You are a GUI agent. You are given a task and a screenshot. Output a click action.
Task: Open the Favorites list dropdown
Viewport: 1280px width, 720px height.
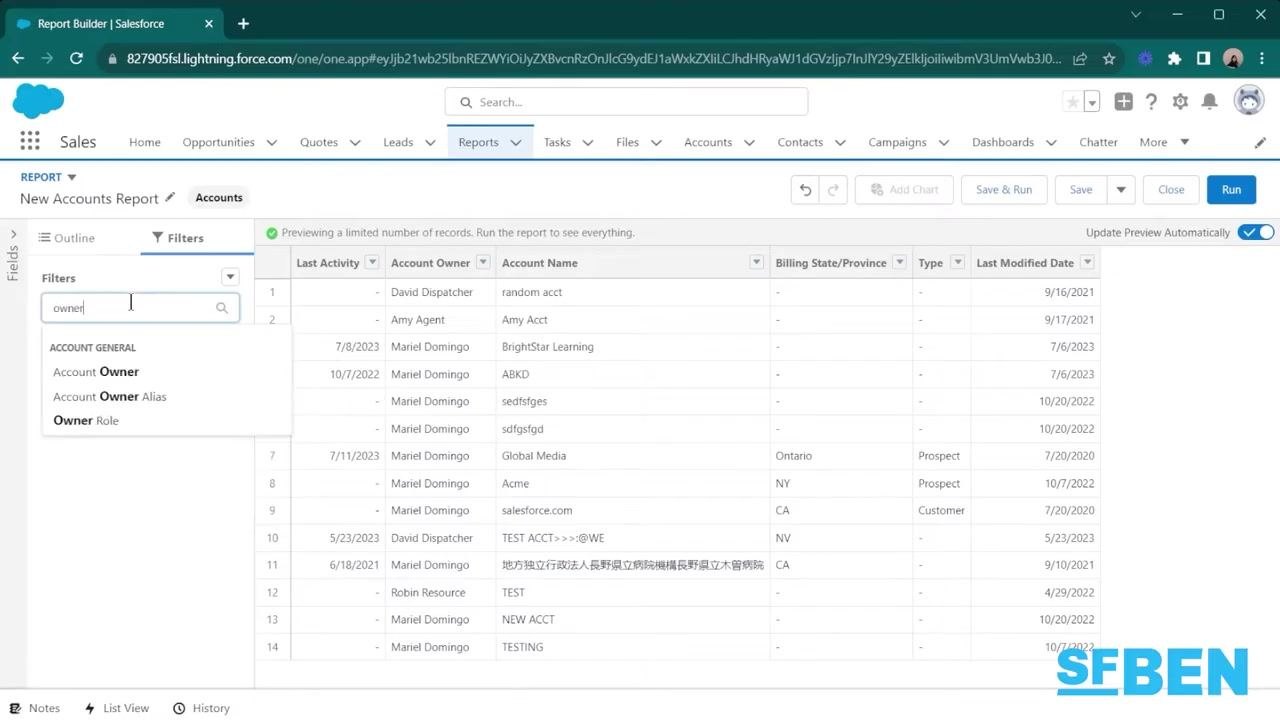tap(1092, 102)
